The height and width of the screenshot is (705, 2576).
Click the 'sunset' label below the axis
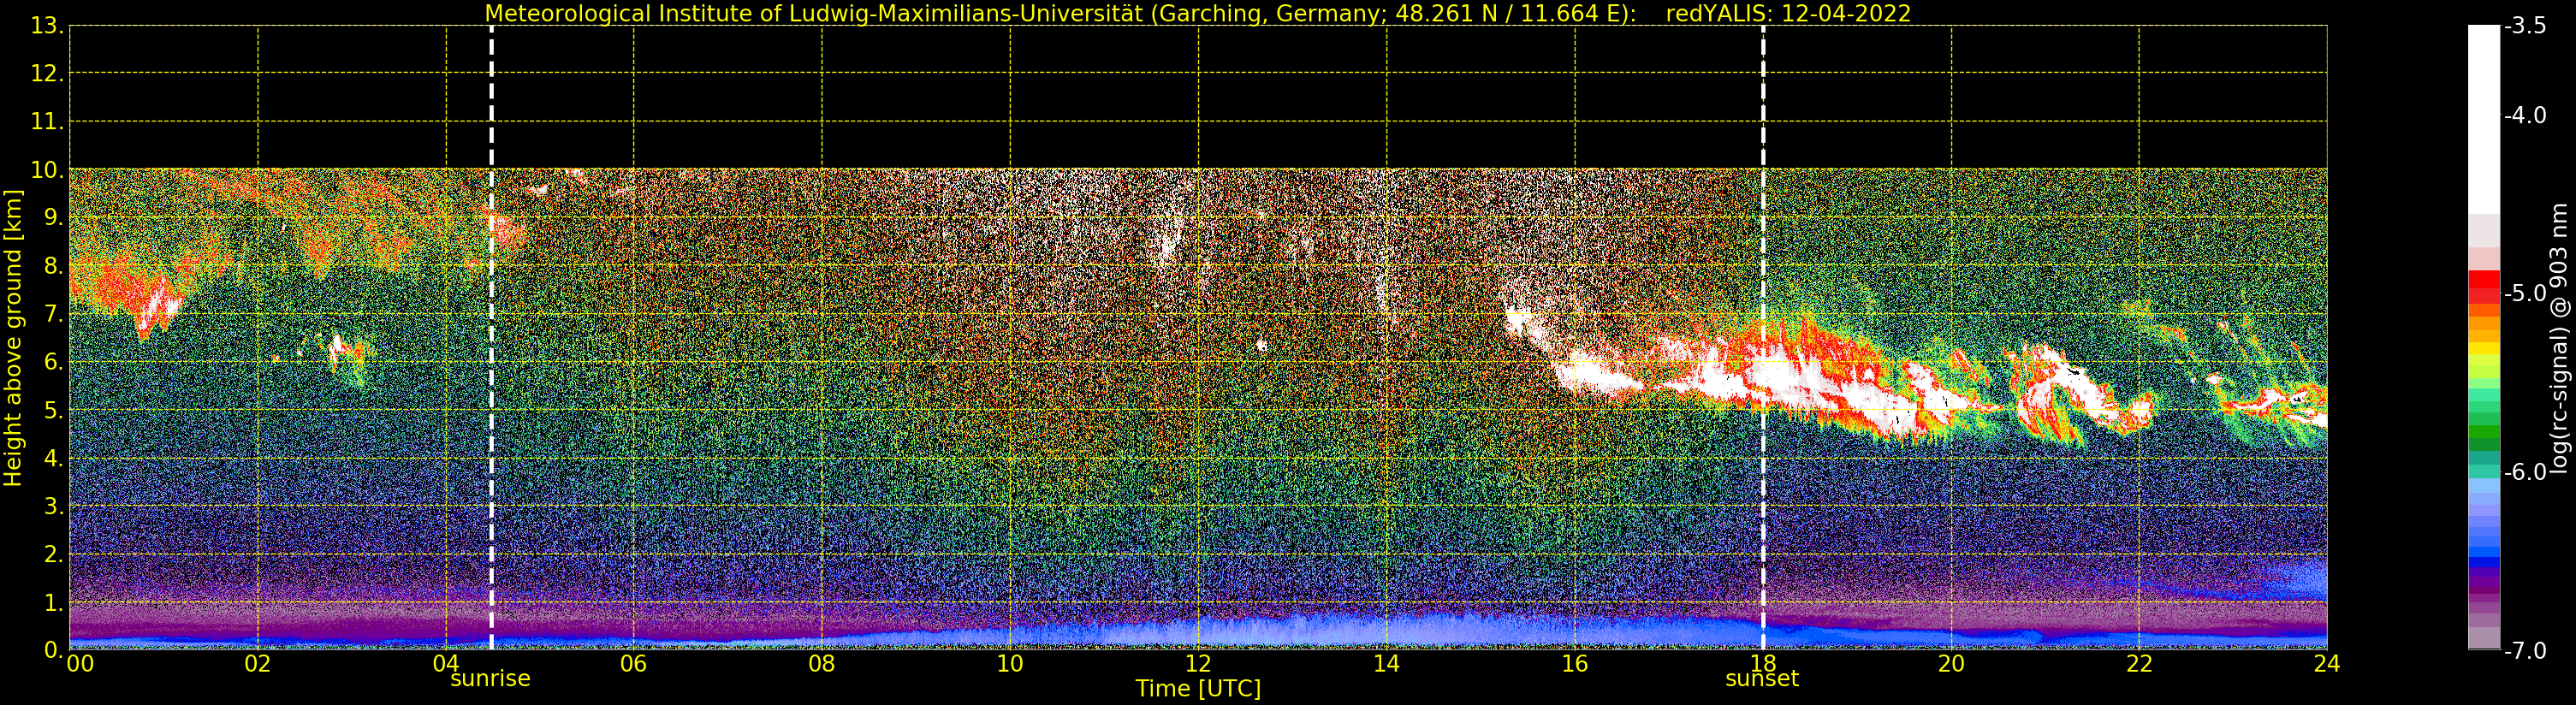(1762, 679)
